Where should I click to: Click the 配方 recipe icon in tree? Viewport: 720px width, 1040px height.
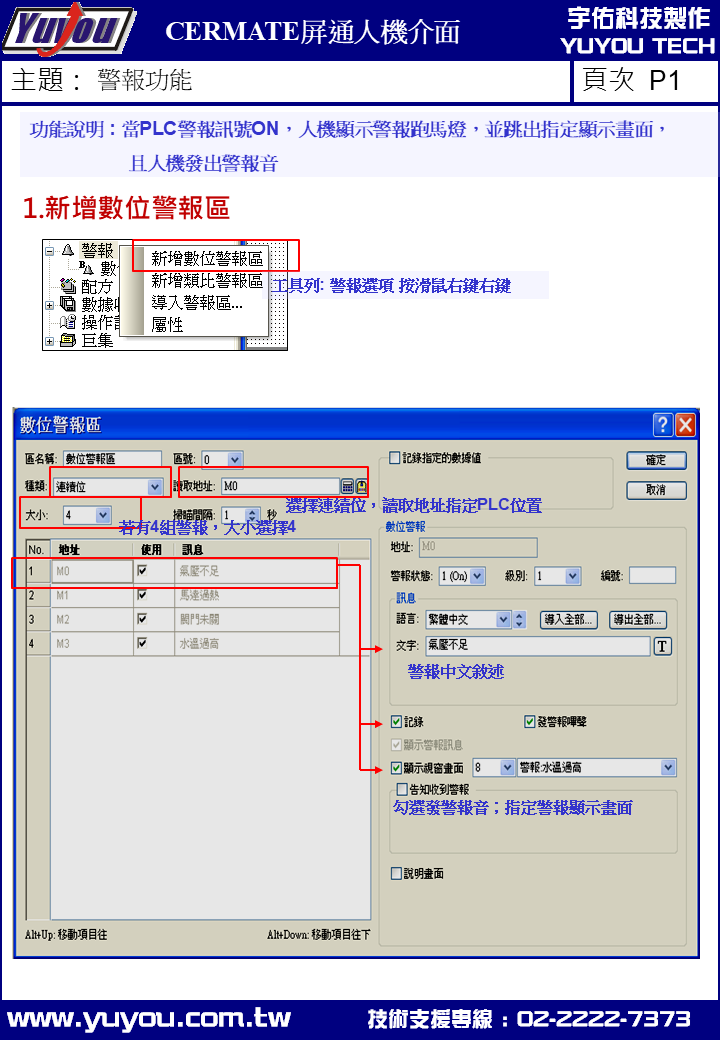[68, 286]
